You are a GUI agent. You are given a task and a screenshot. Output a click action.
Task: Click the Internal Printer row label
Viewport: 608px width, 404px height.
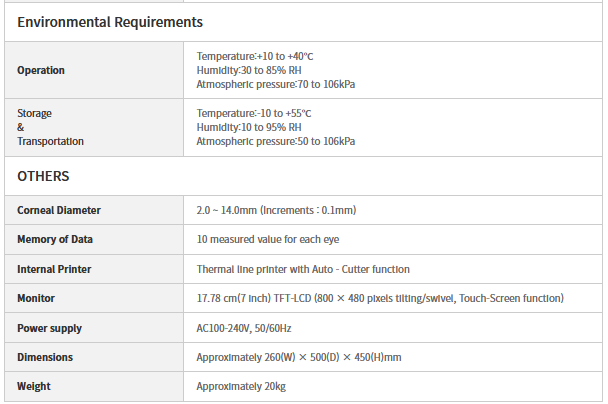click(54, 269)
